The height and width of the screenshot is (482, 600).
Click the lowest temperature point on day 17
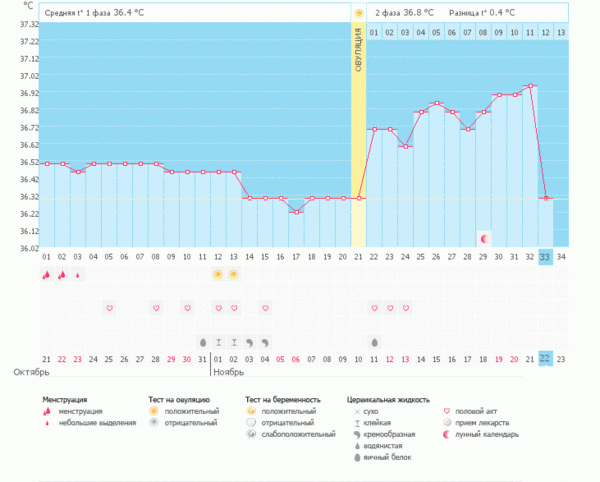pos(296,211)
